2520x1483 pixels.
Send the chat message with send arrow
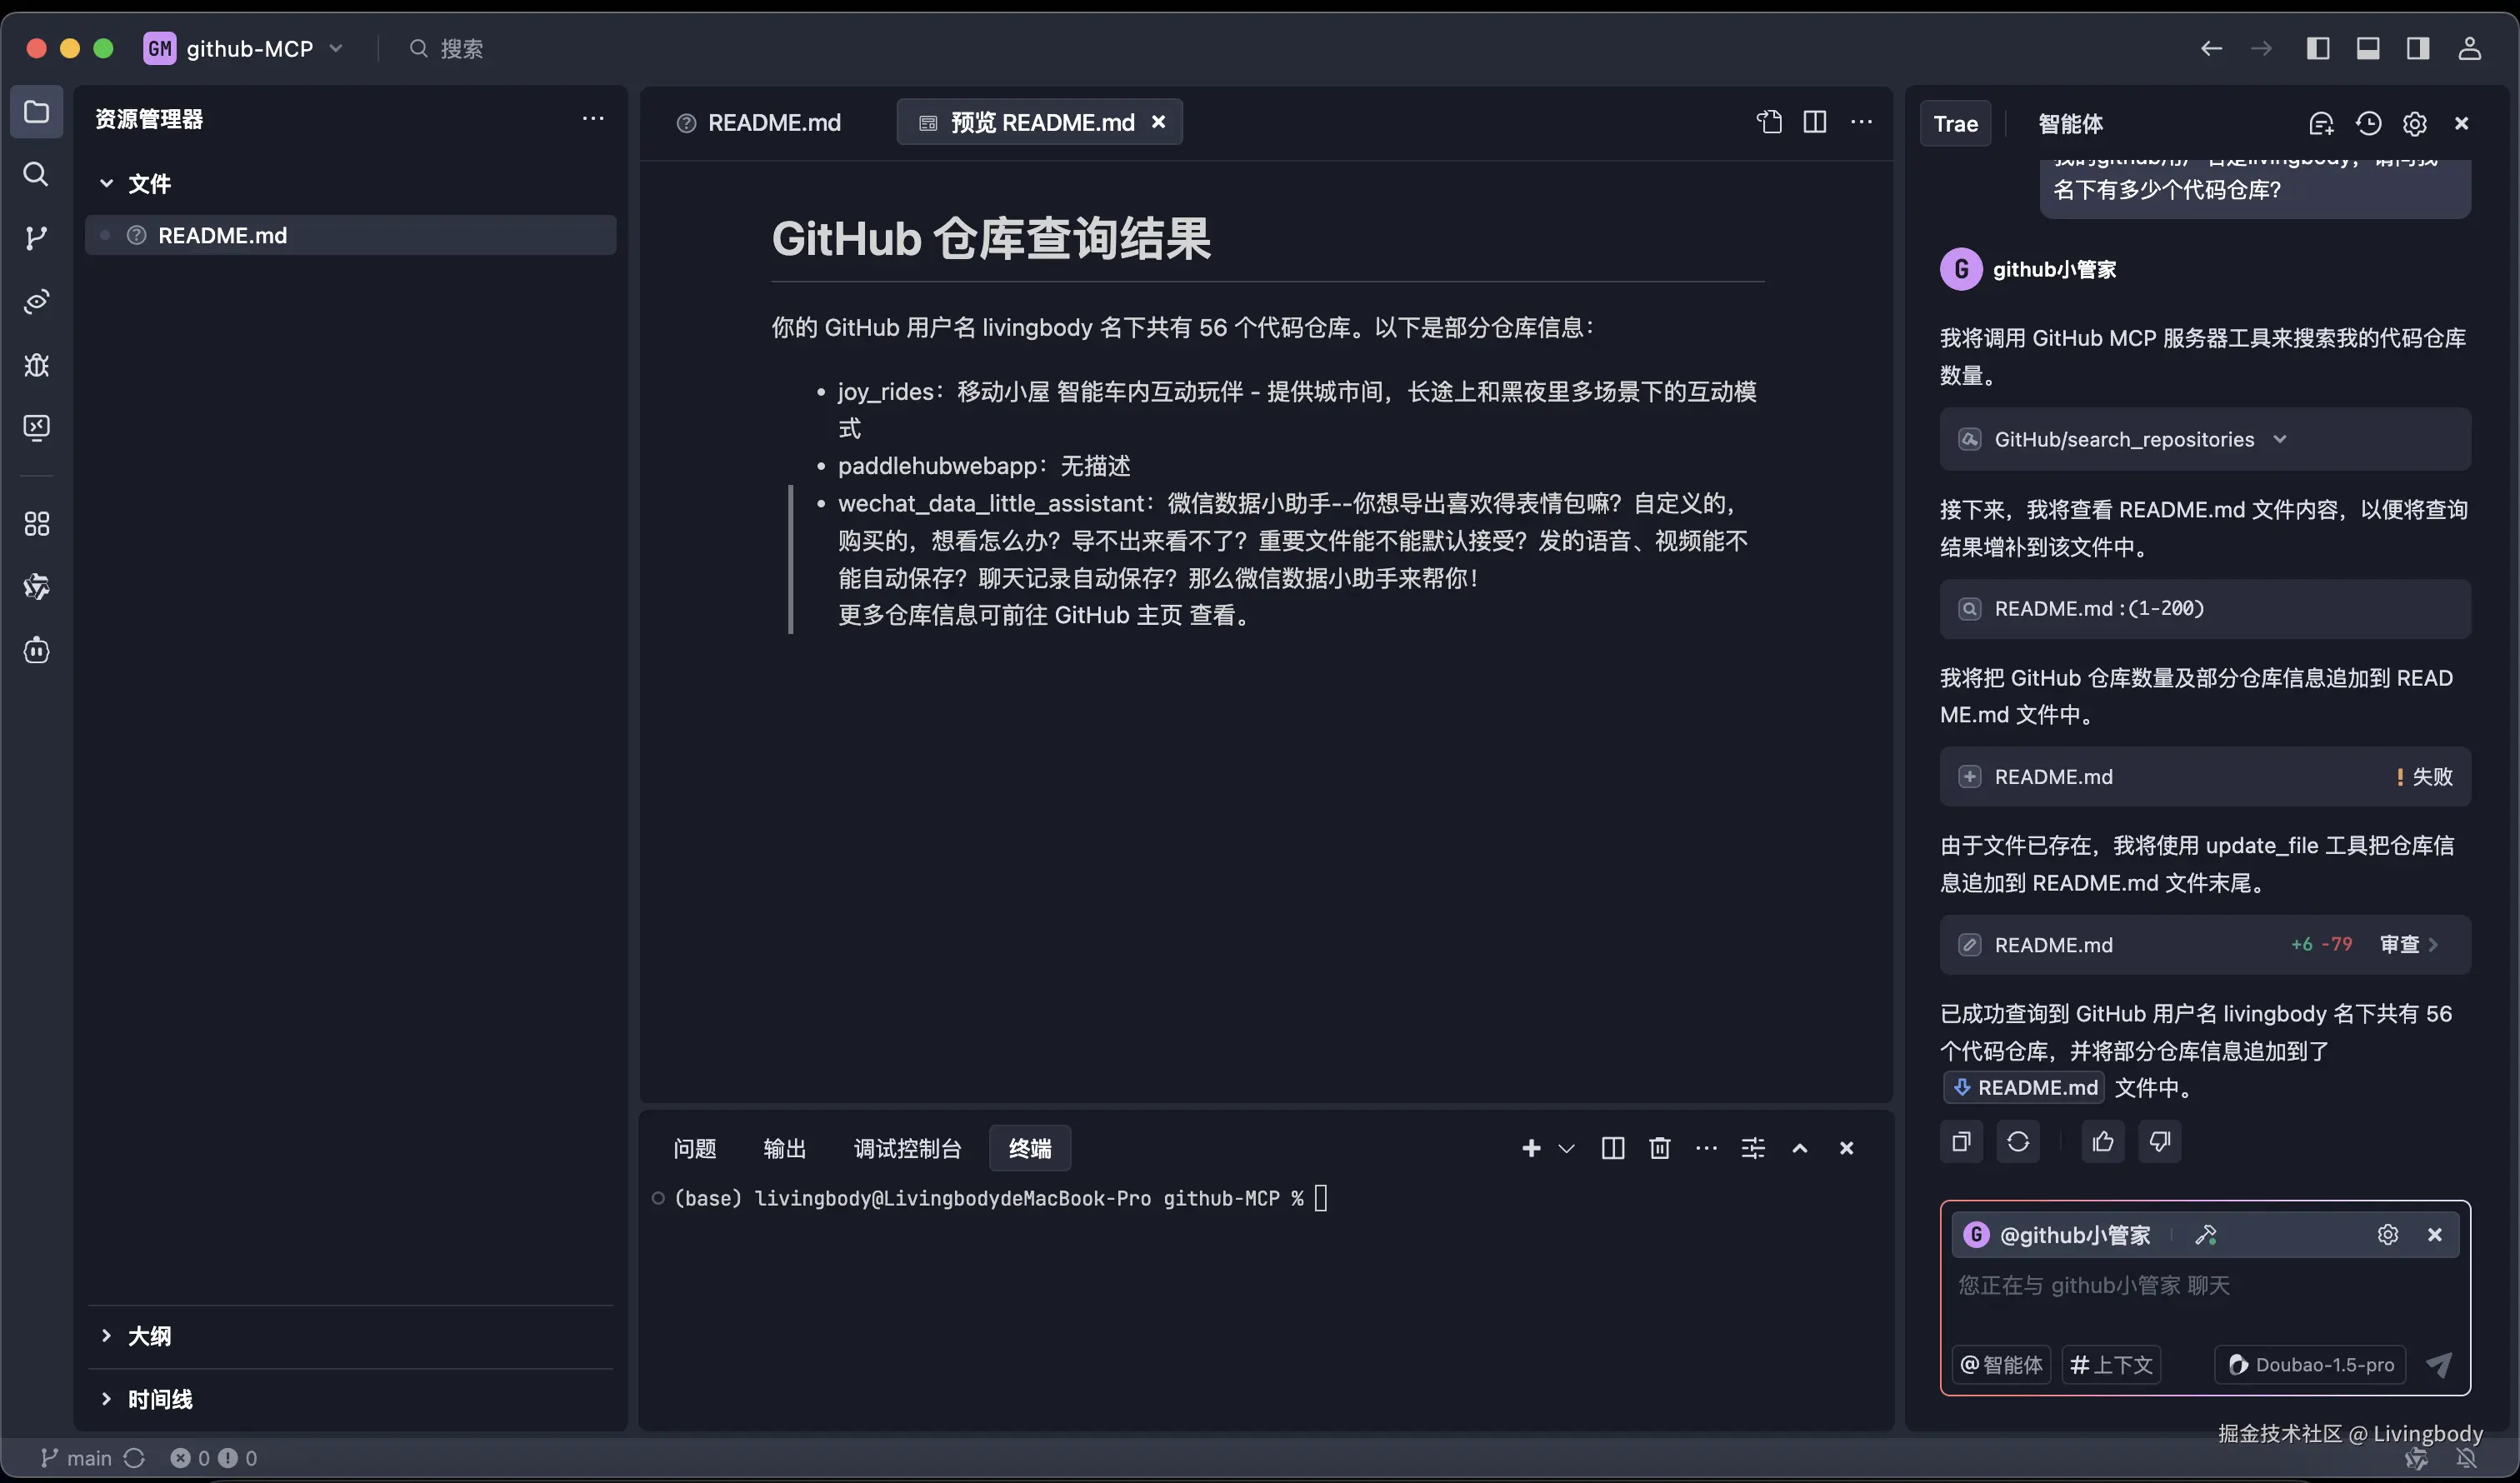[x=2439, y=1364]
